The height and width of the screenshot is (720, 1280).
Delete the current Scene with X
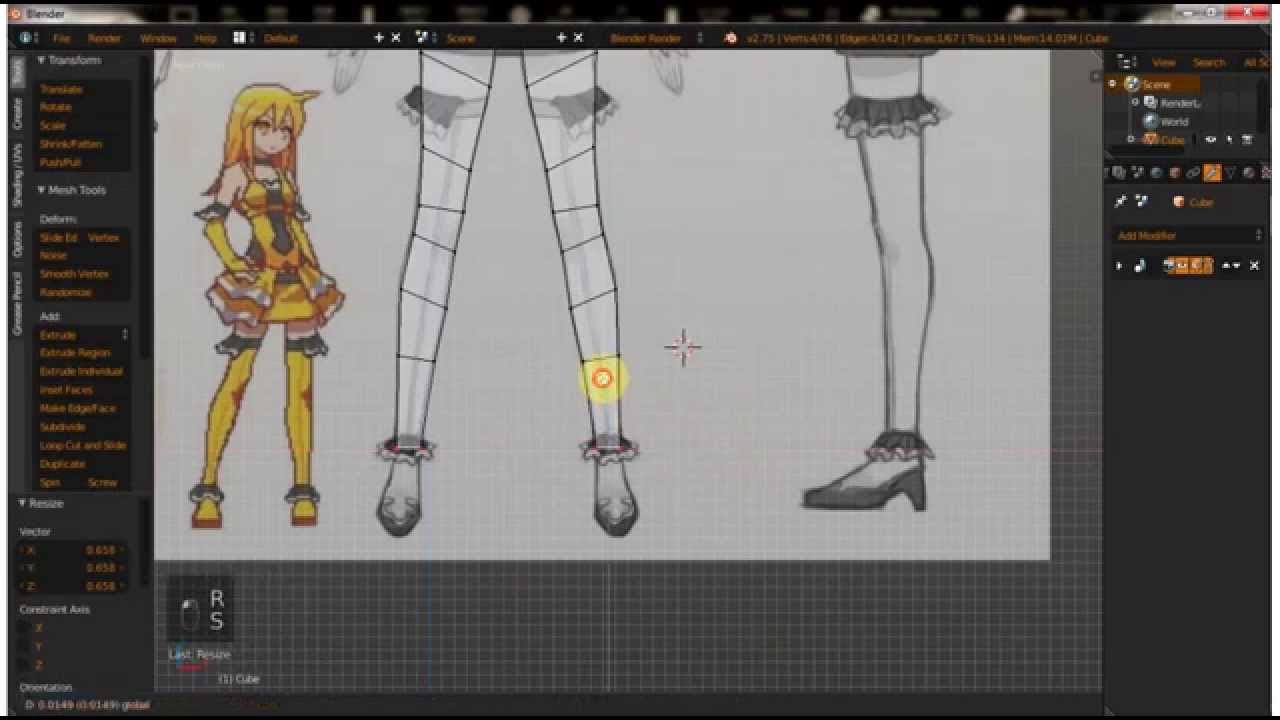pos(578,38)
